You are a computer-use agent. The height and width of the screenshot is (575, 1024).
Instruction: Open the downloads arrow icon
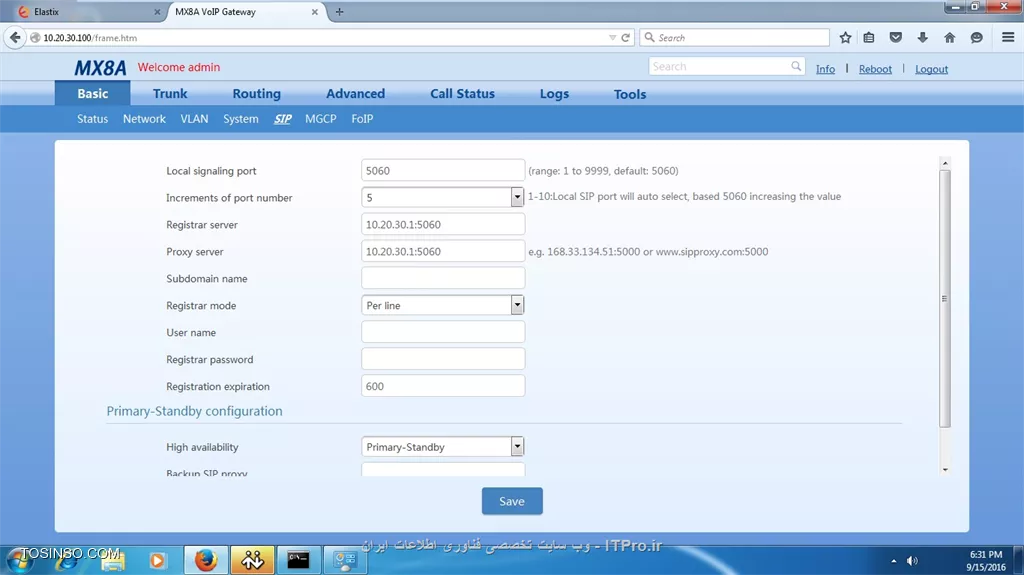tap(922, 37)
